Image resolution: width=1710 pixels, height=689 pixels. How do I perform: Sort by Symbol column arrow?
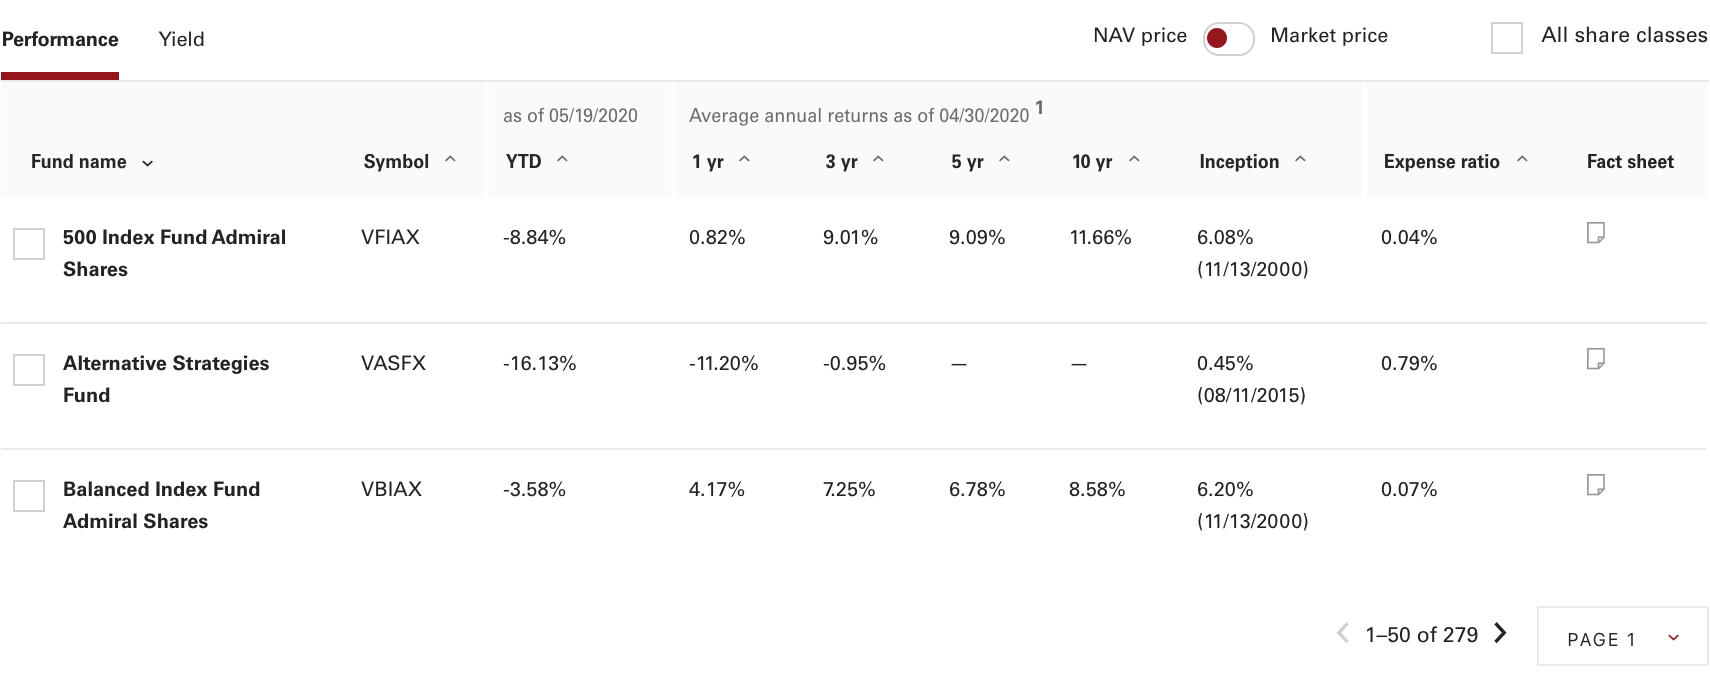pyautogui.click(x=450, y=159)
